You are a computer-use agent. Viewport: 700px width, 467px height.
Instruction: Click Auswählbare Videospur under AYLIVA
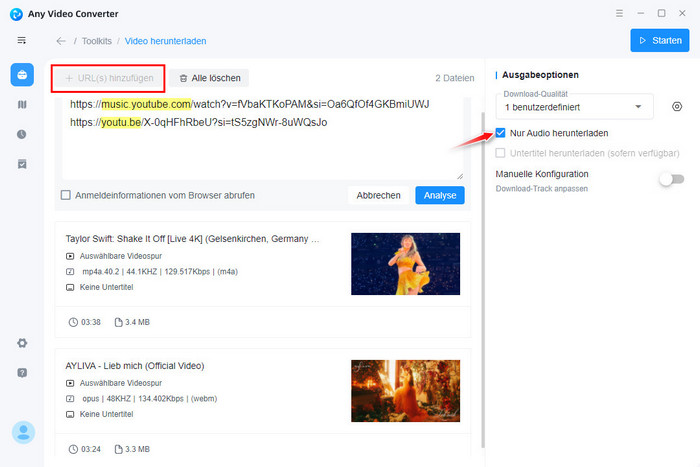tap(121, 383)
